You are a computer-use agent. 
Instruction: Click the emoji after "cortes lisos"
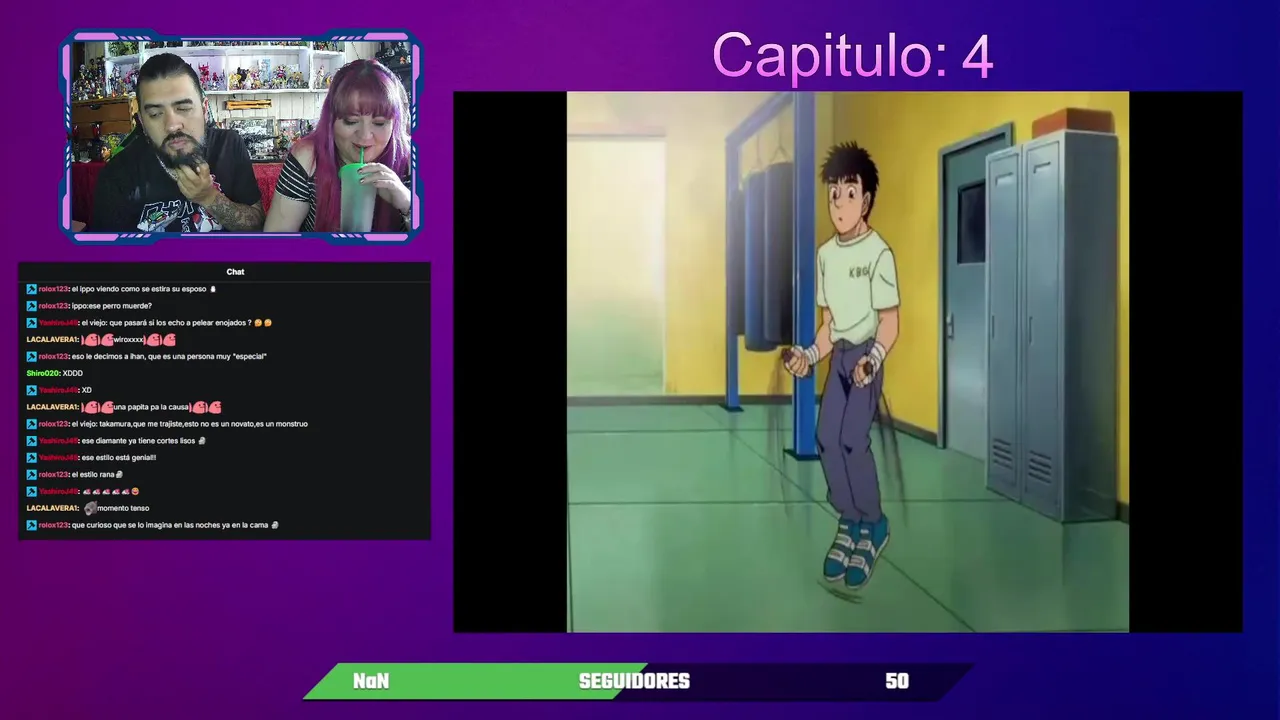click(202, 441)
